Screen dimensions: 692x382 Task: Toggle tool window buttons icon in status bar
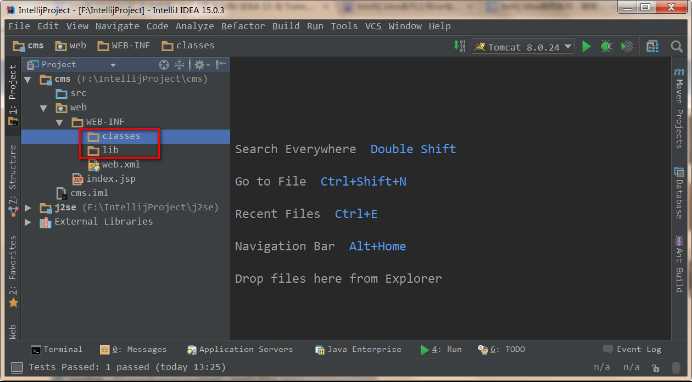pyautogui.click(x=16, y=367)
